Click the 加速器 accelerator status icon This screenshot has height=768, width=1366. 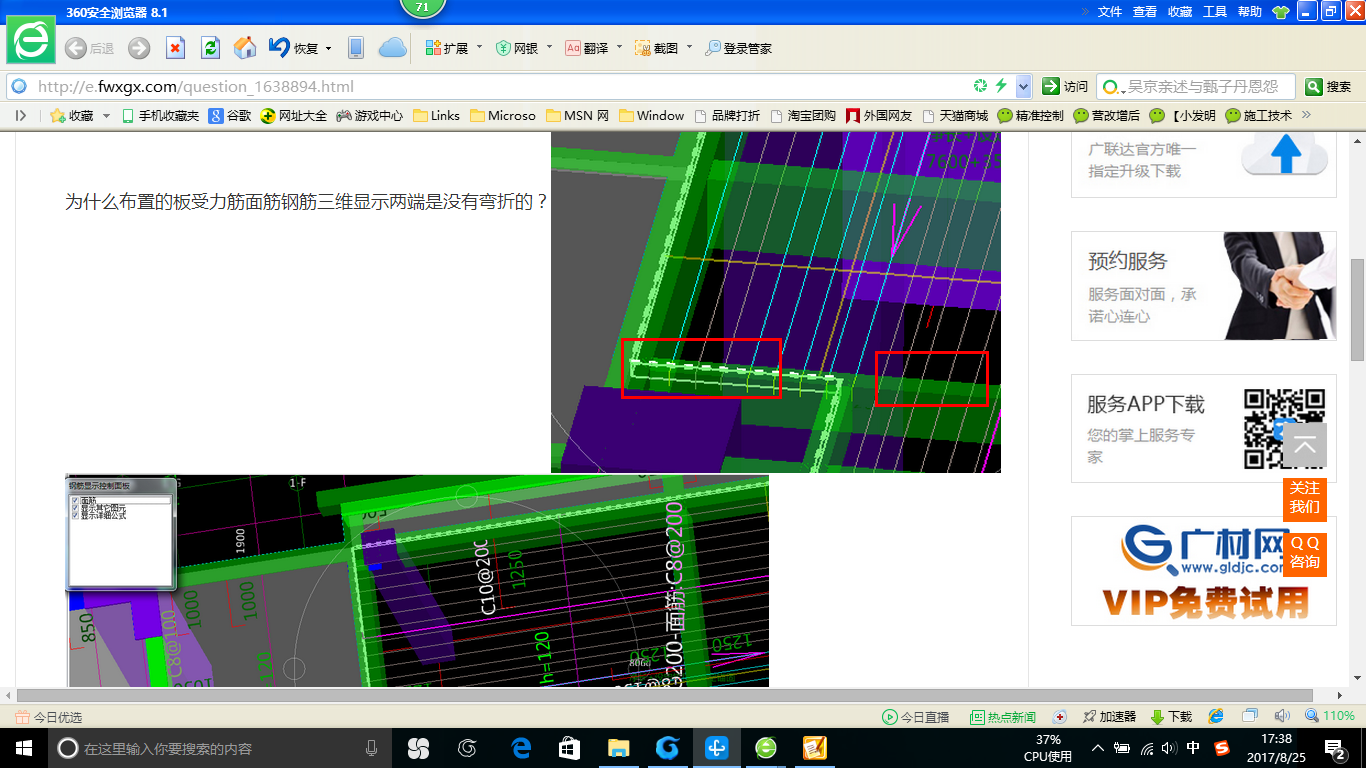tap(1109, 717)
